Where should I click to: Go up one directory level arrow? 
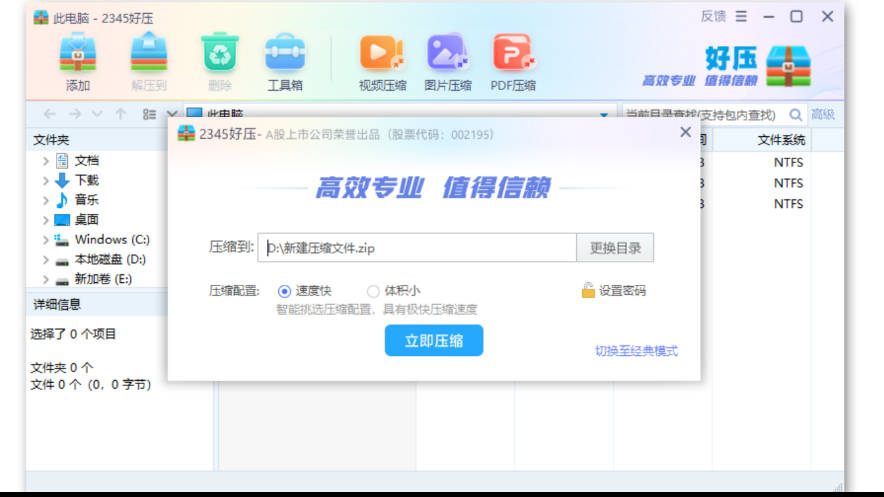click(121, 114)
